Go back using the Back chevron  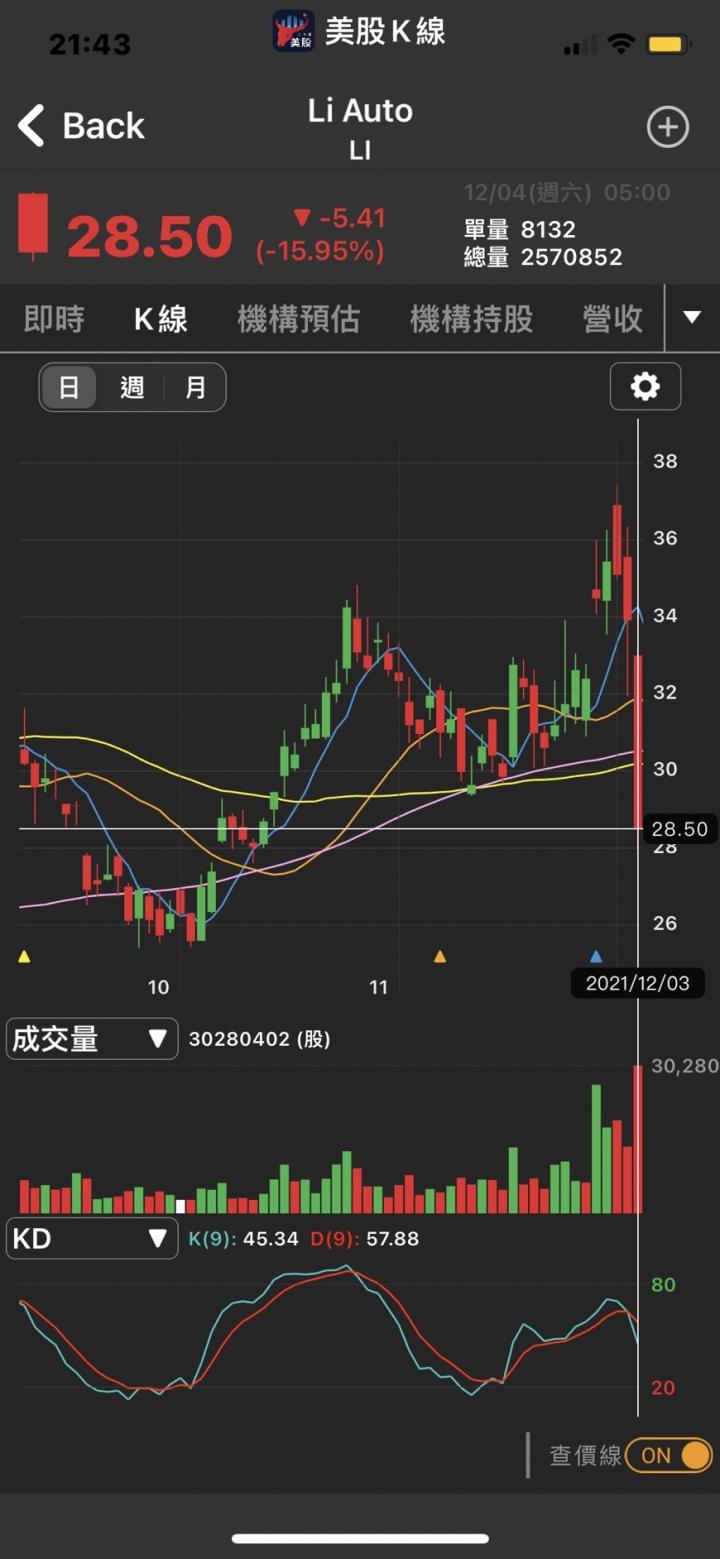pyautogui.click(x=31, y=127)
